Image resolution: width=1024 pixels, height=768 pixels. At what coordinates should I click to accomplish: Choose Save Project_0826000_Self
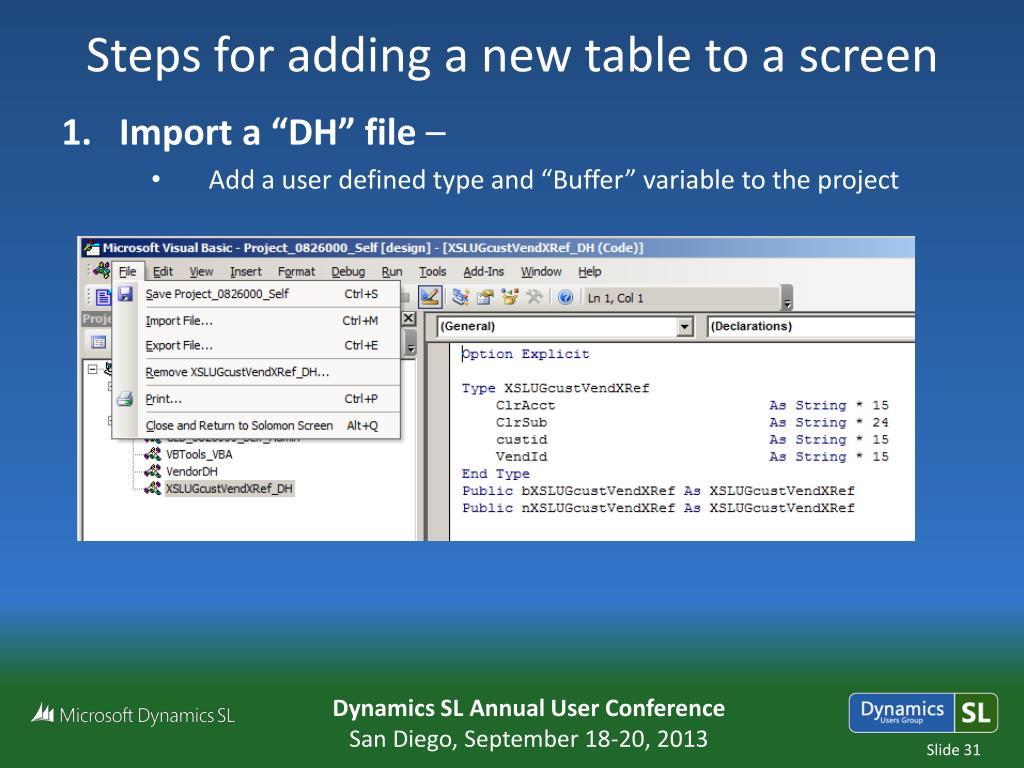coord(256,294)
